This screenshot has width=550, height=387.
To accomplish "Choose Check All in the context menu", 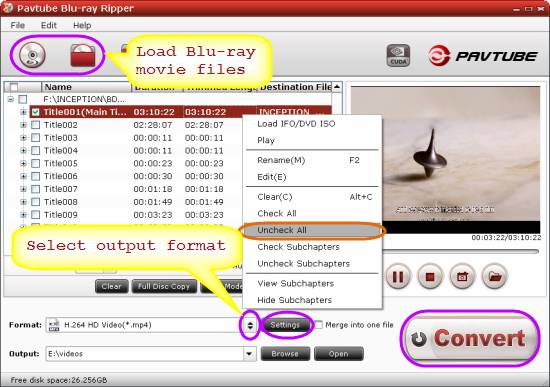I will pos(312,213).
